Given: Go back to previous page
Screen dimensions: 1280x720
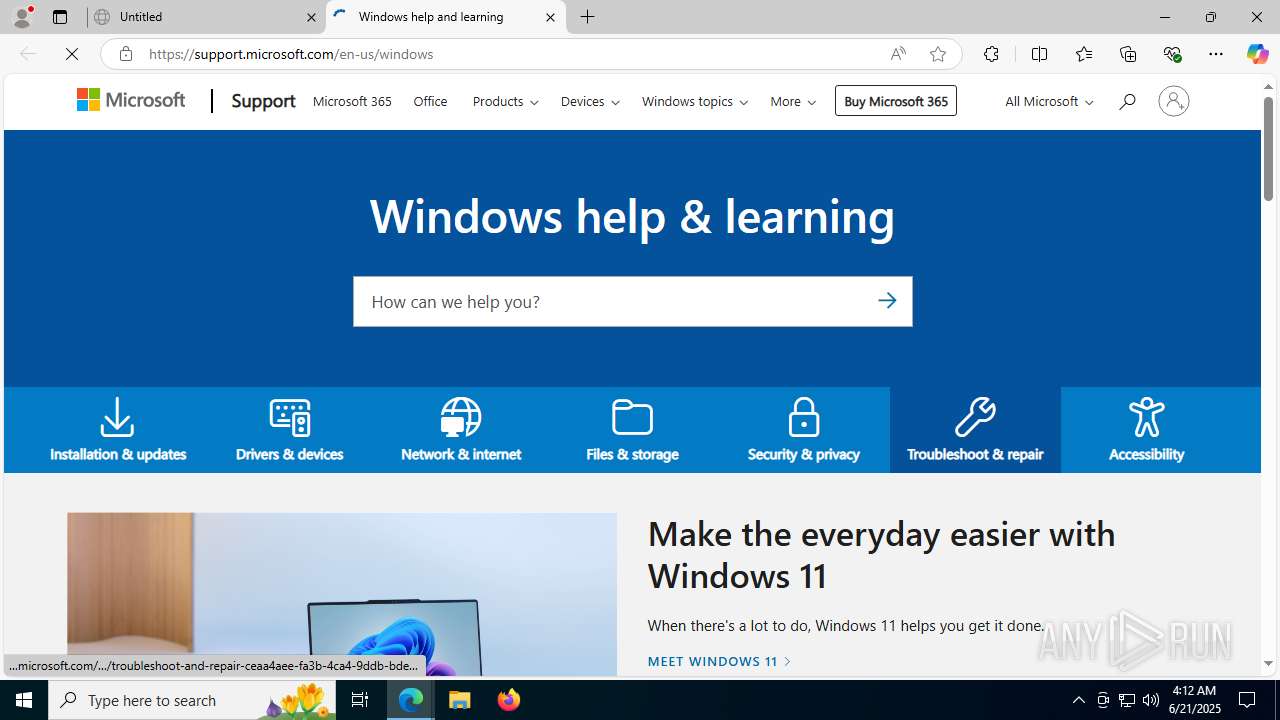Looking at the screenshot, I should 28,54.
